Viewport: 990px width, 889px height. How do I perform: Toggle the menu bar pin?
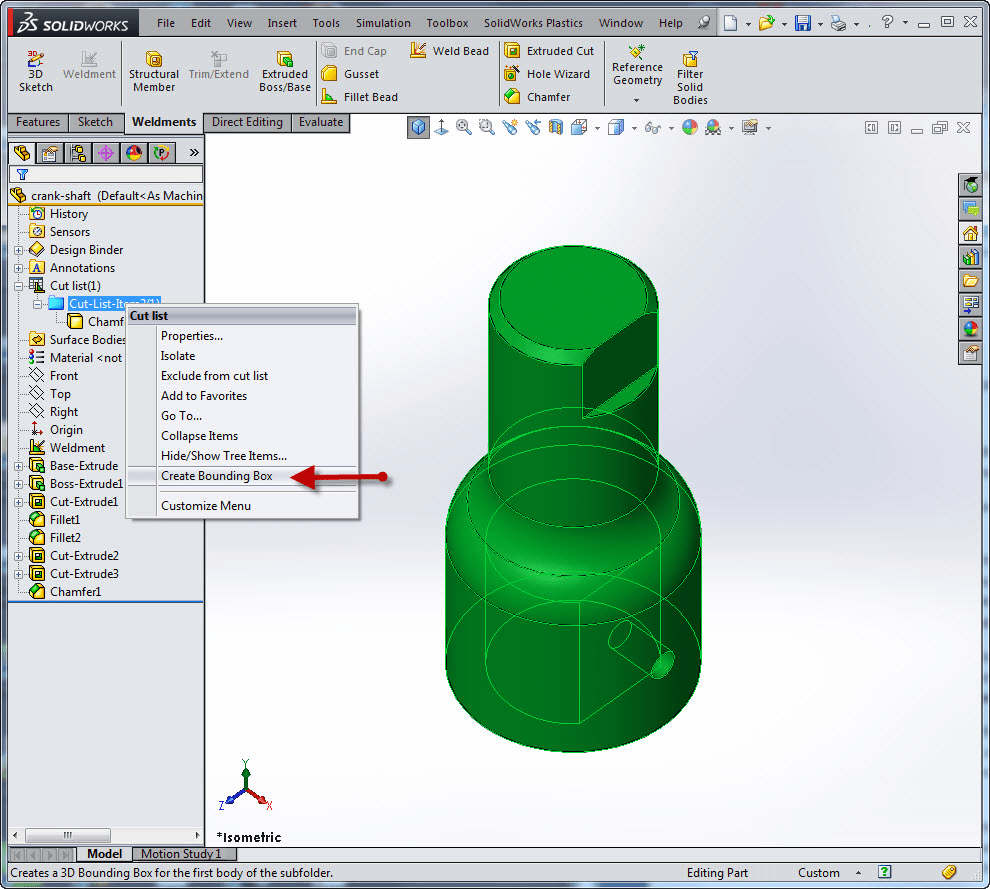pyautogui.click(x=704, y=23)
